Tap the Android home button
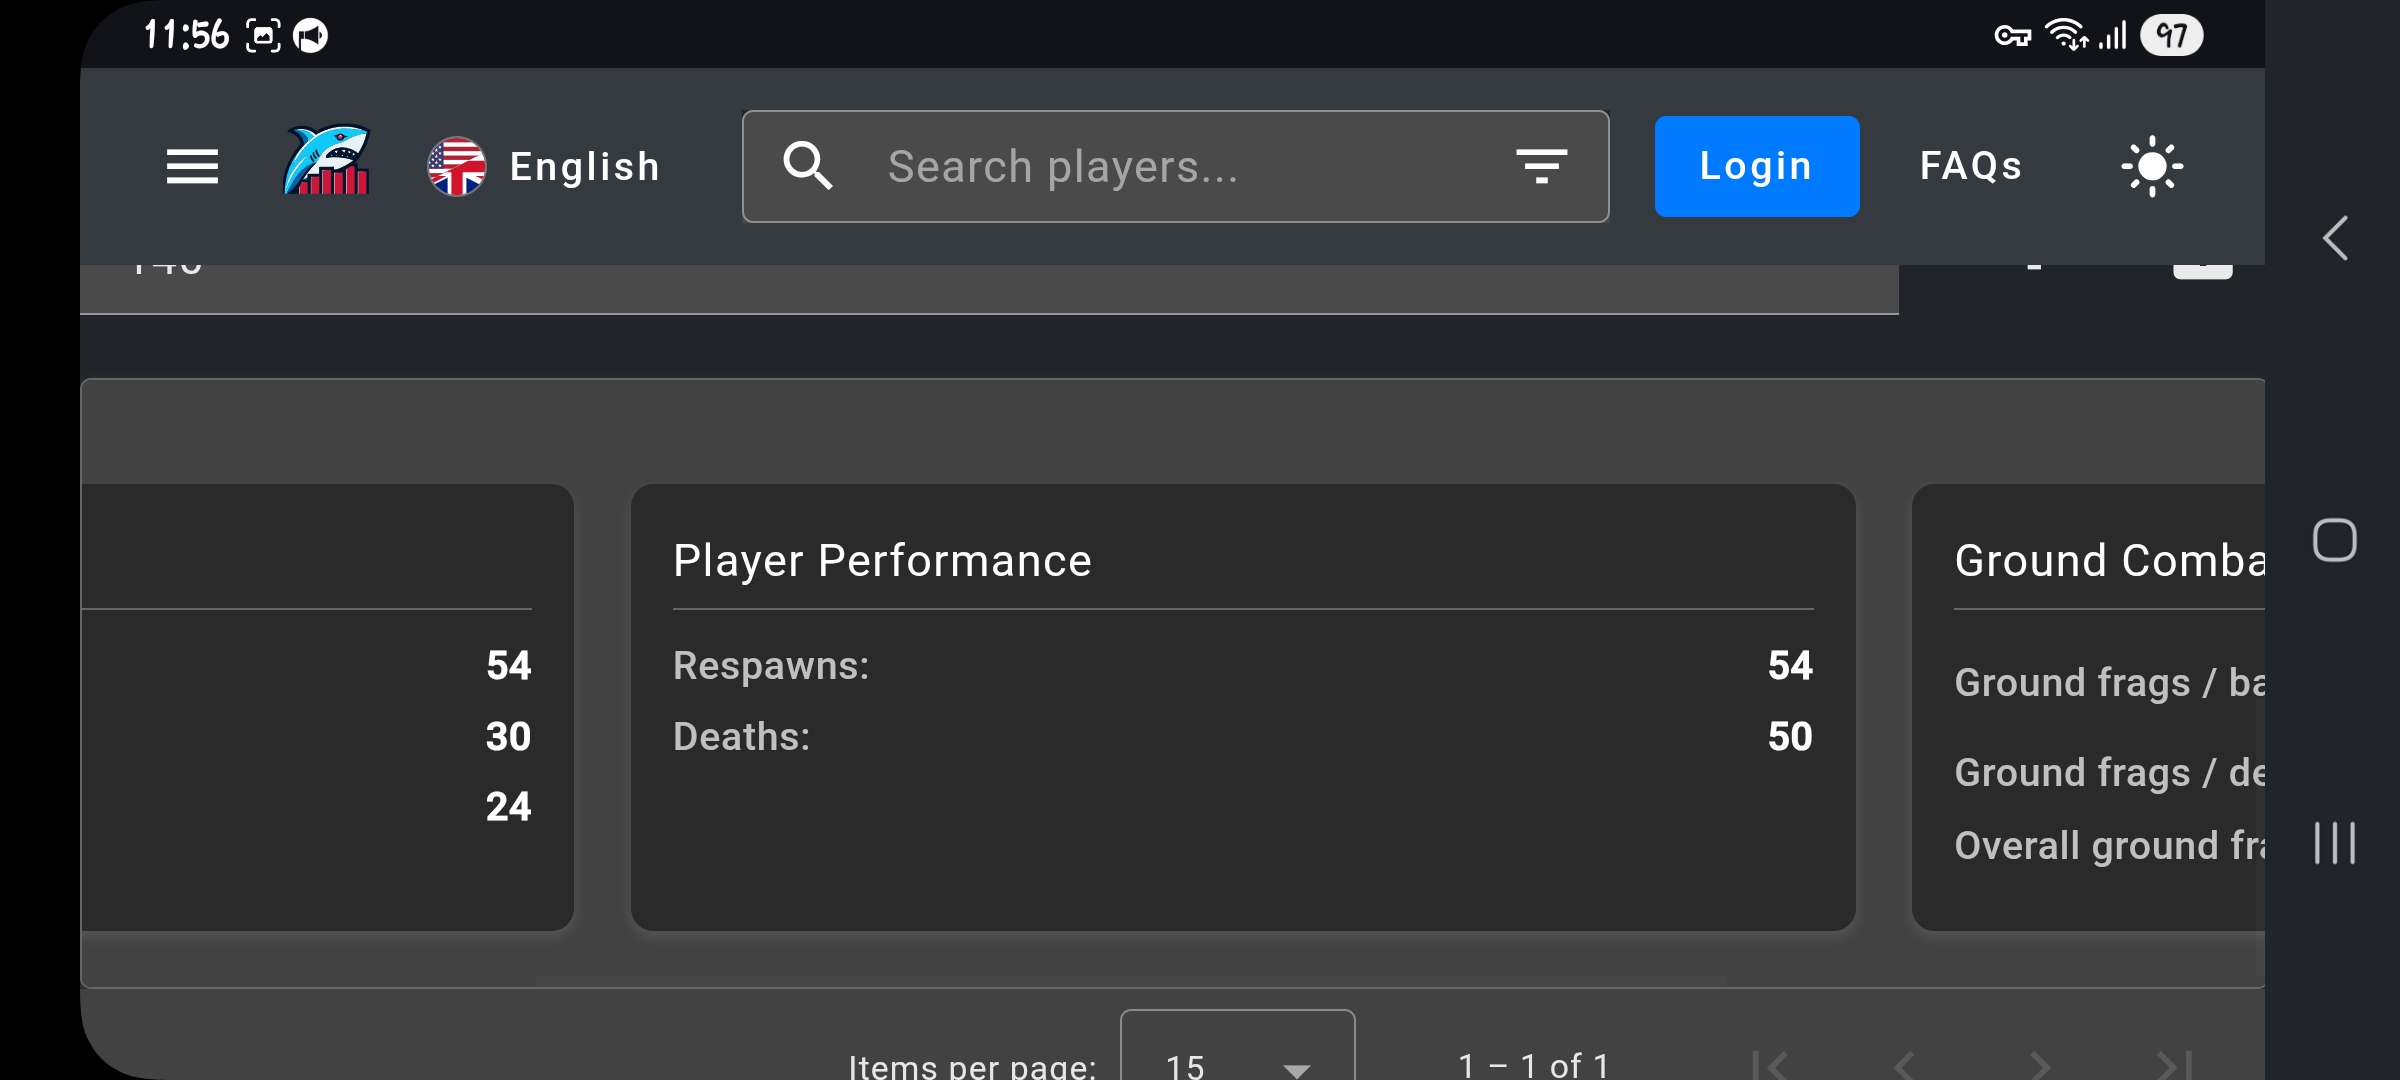 click(x=2335, y=540)
